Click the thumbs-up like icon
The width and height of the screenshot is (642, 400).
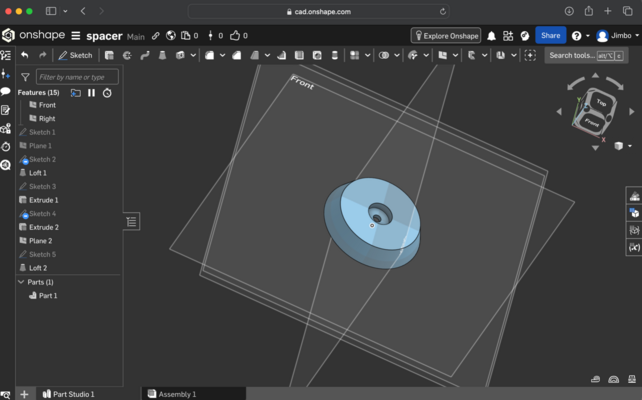click(235, 36)
